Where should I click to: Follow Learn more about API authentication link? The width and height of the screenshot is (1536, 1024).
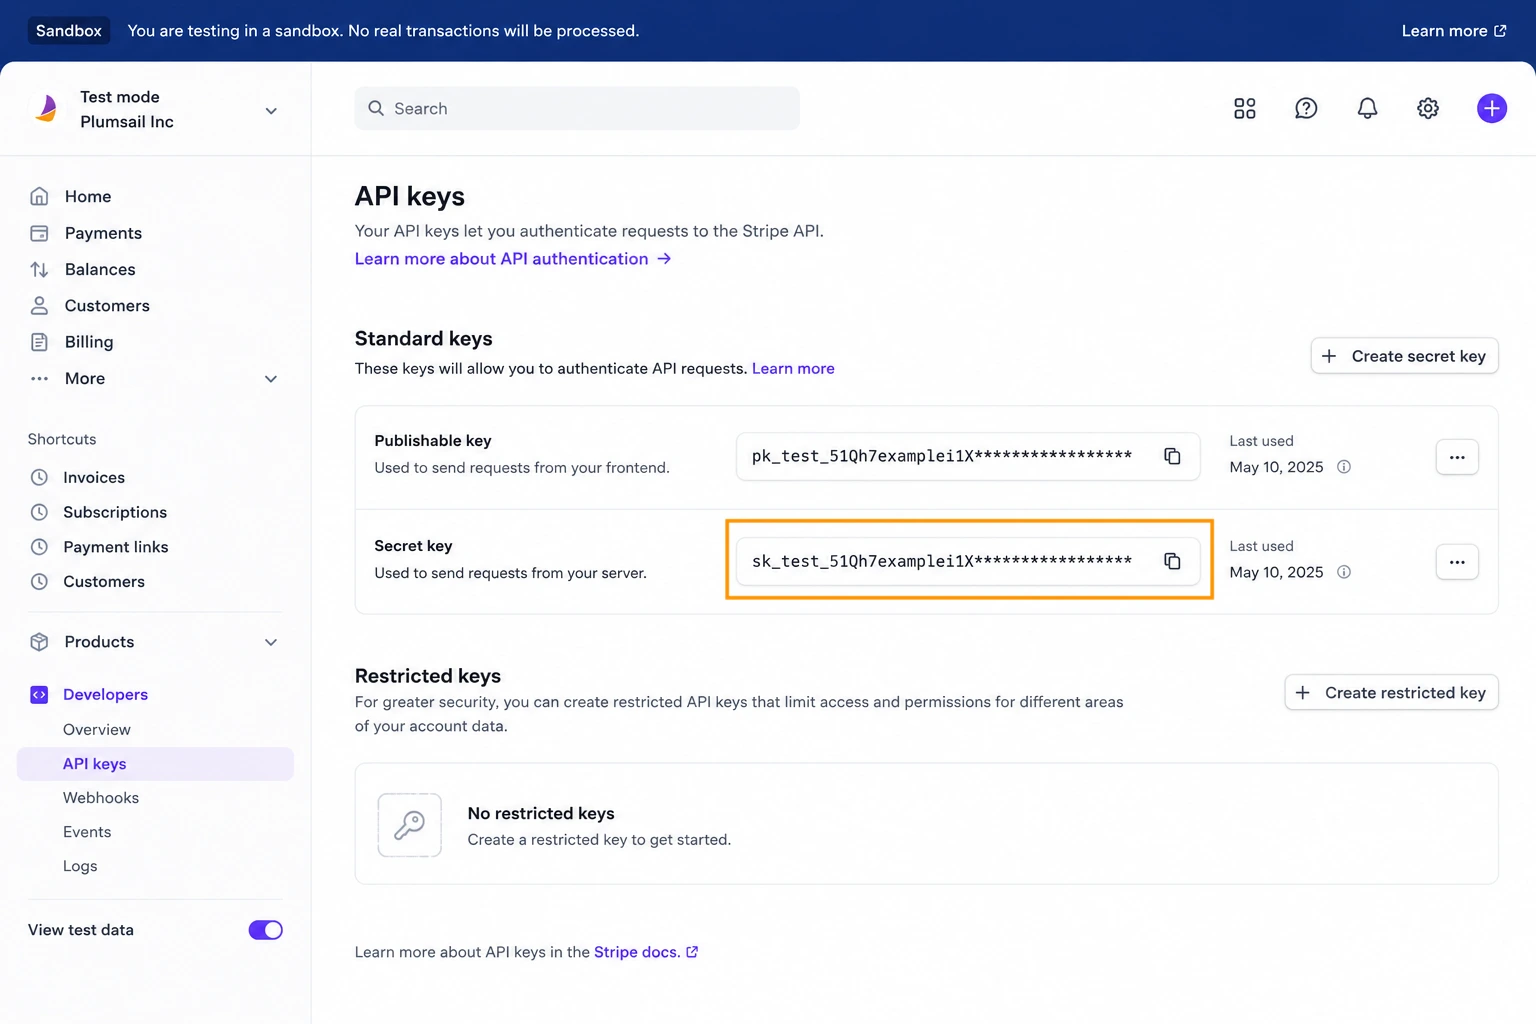point(513,259)
